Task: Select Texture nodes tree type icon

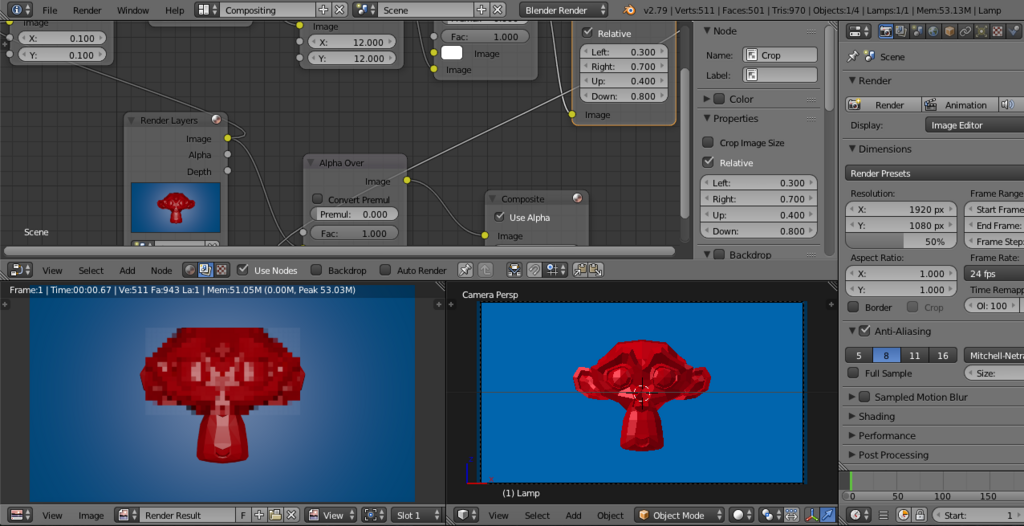Action: (x=221, y=270)
